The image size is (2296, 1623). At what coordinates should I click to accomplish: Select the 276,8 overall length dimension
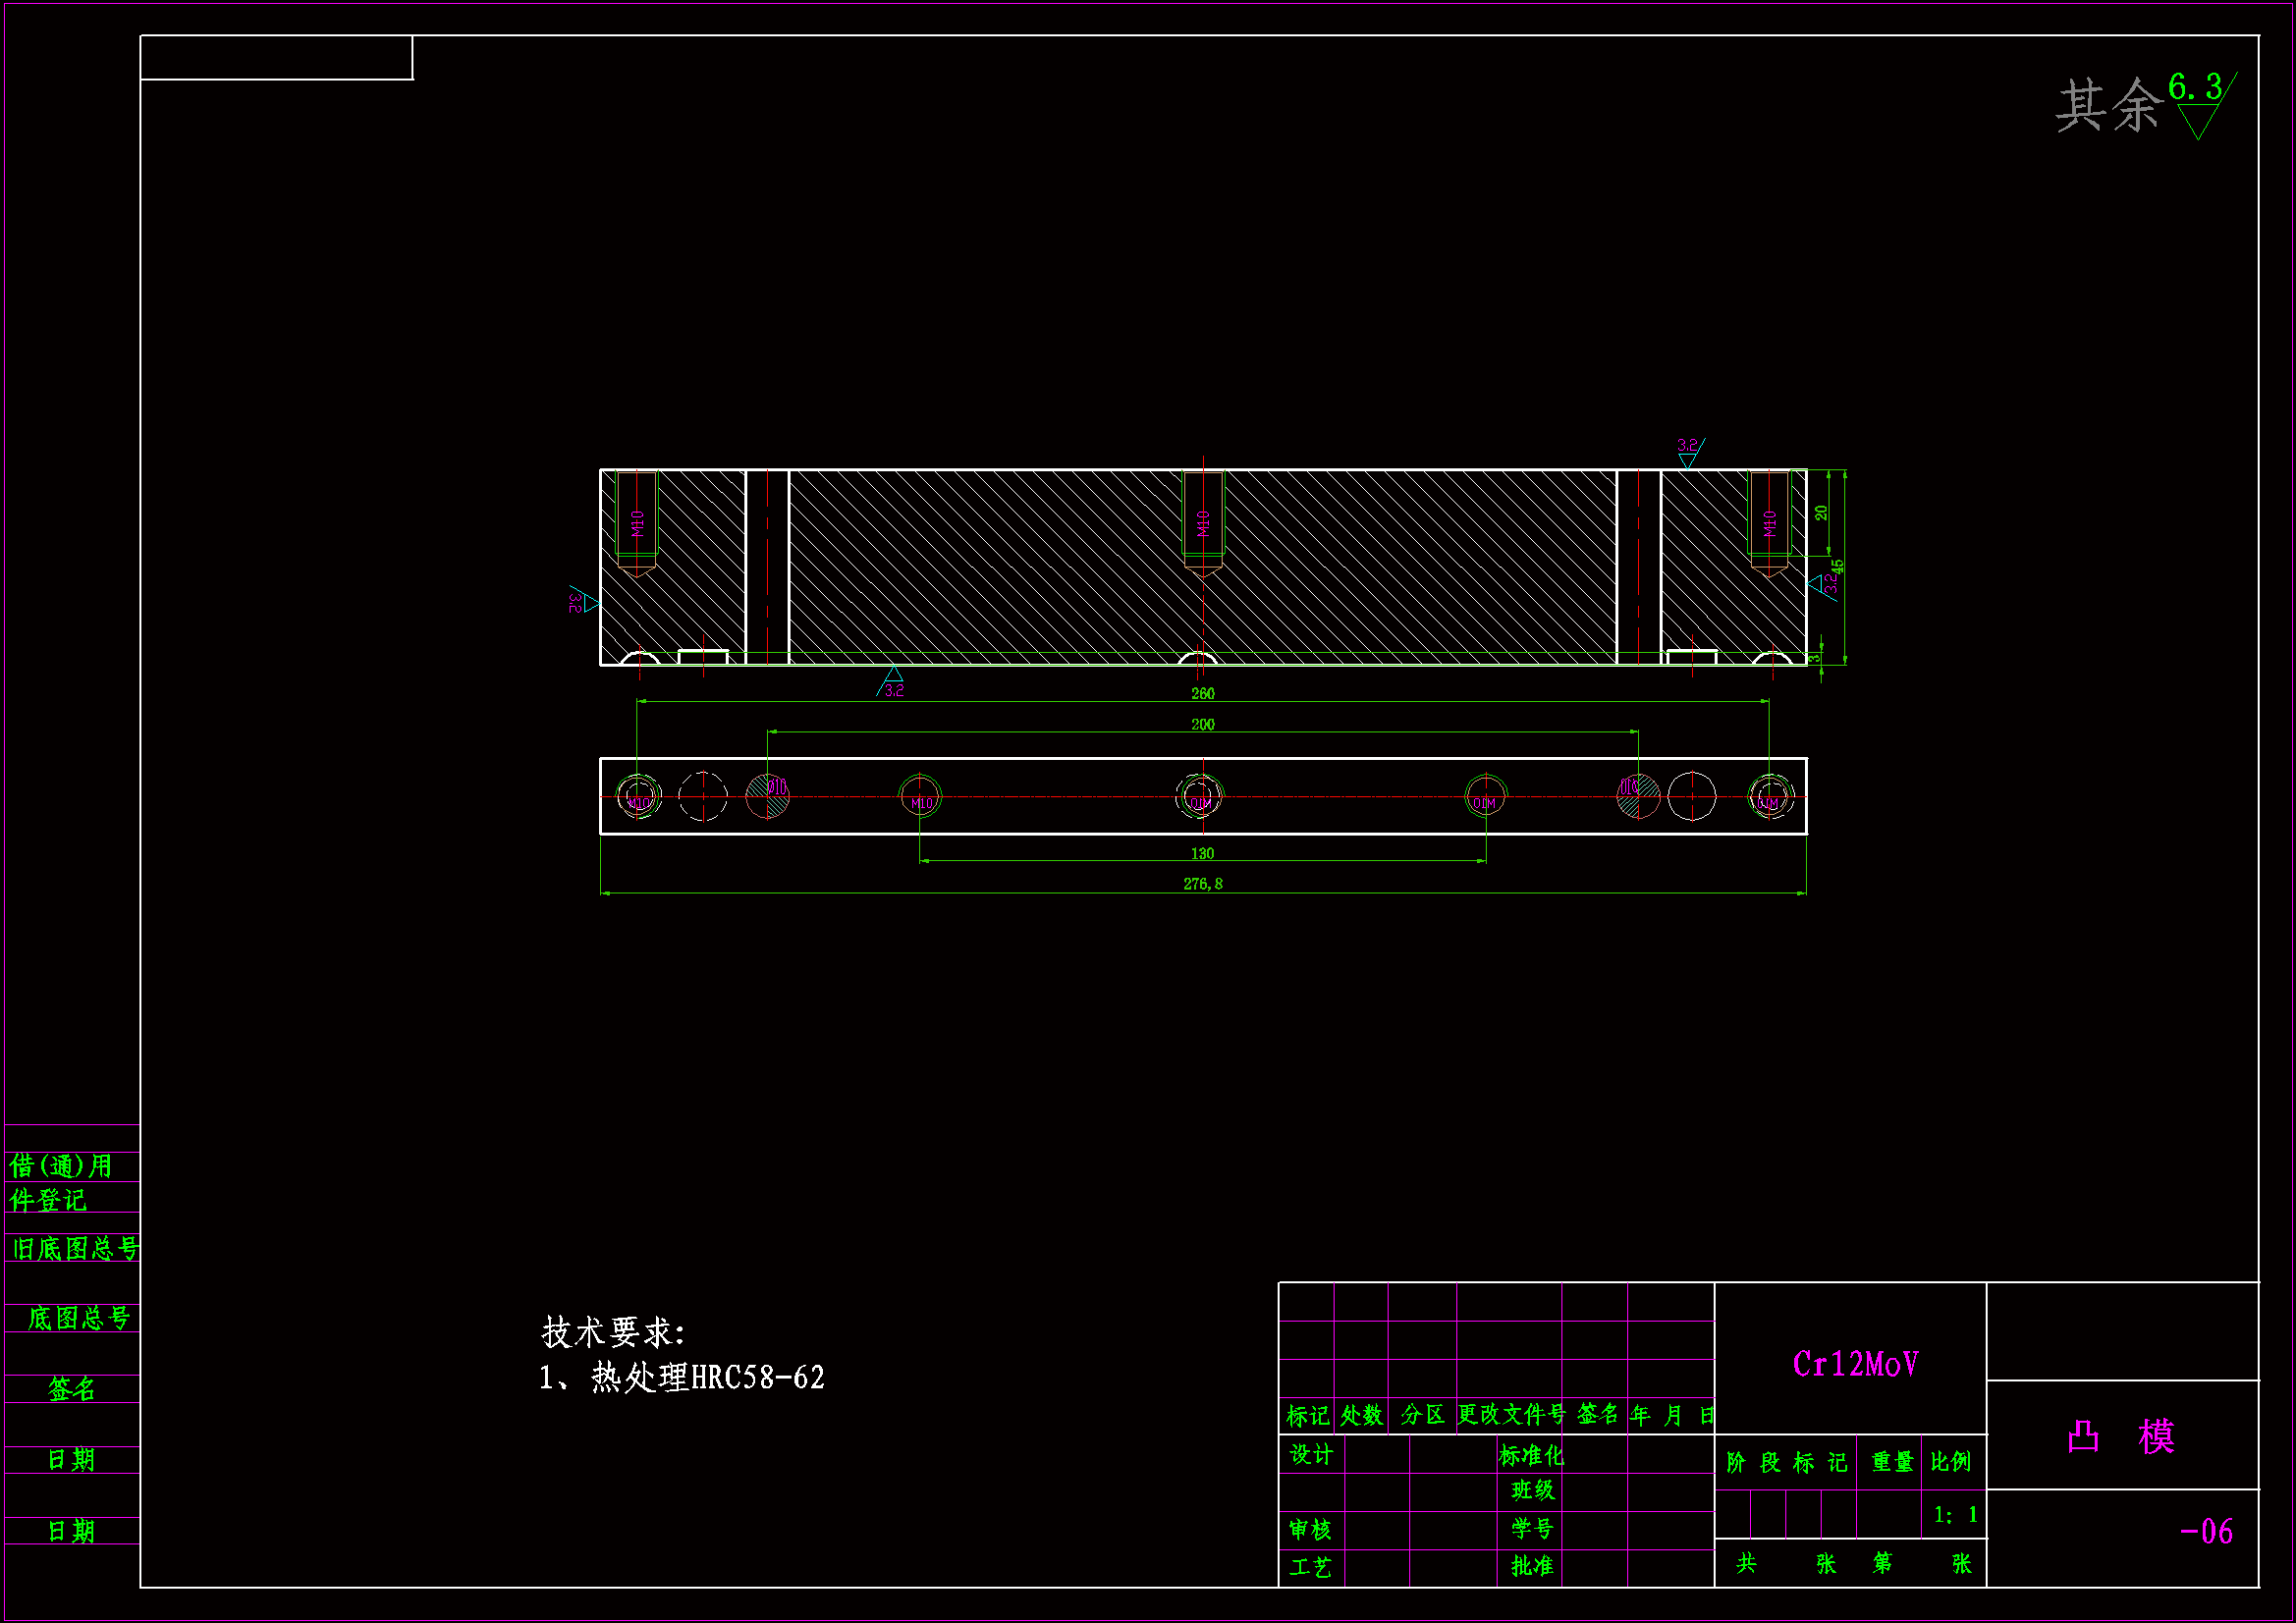click(1202, 884)
